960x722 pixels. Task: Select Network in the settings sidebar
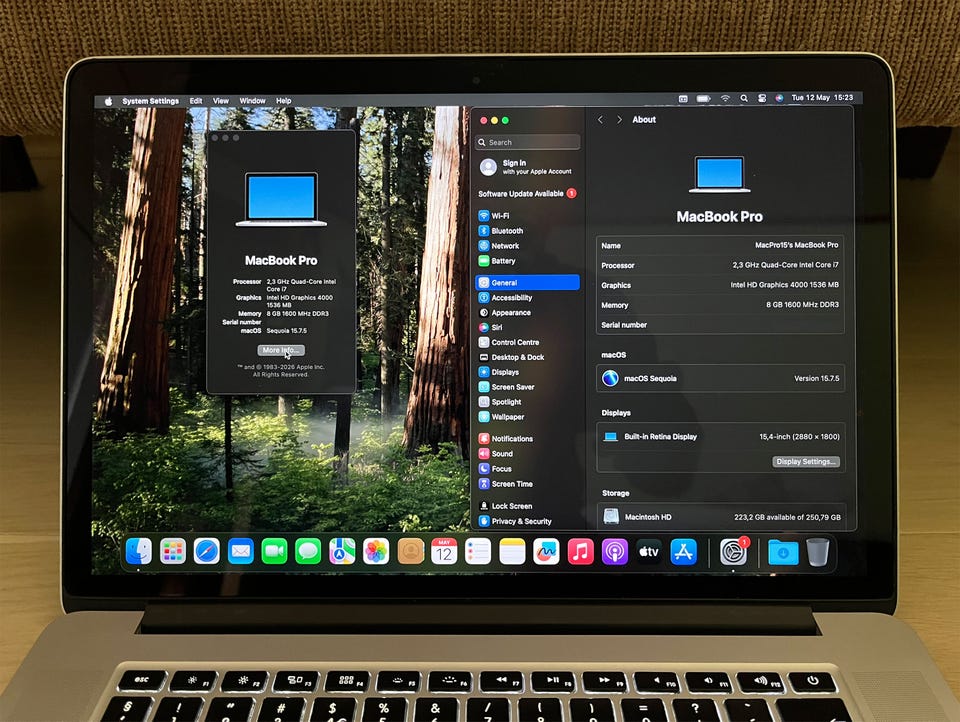(498, 246)
